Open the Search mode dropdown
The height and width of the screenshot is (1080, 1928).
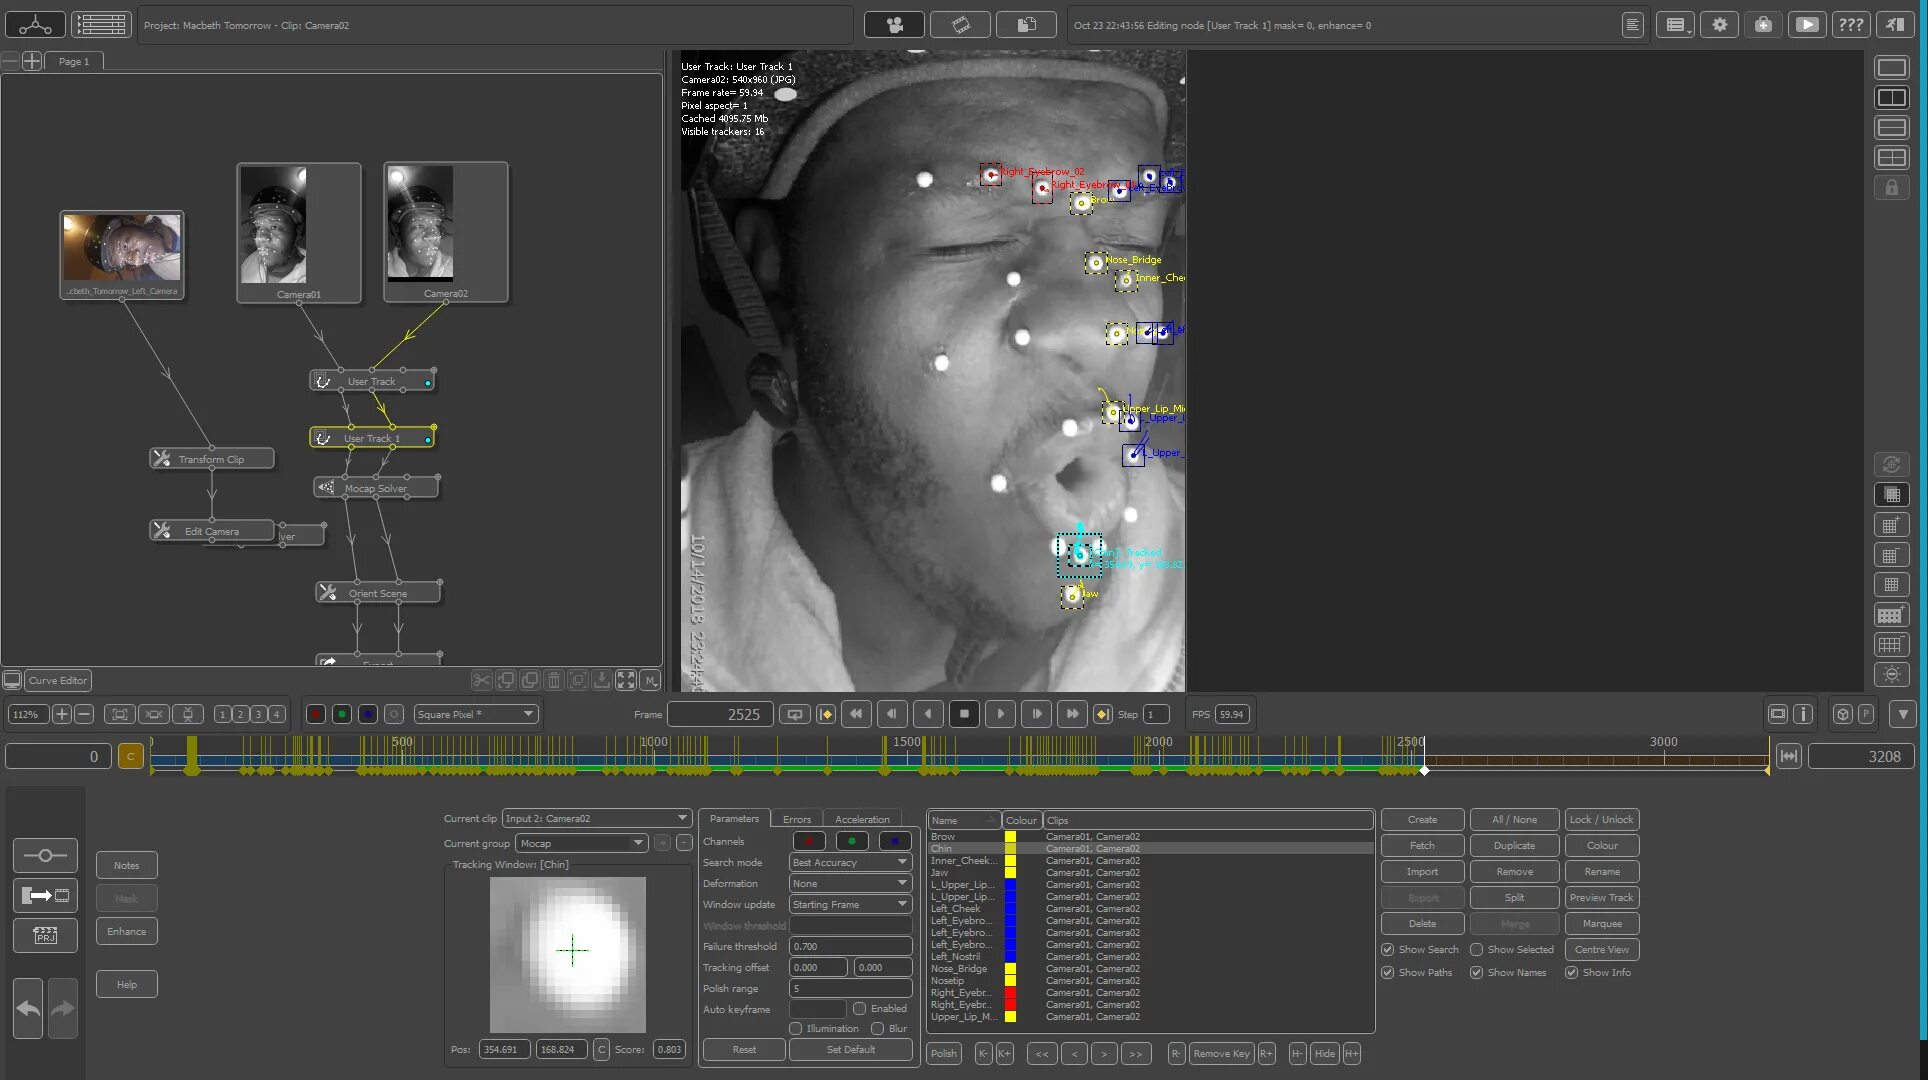[849, 862]
